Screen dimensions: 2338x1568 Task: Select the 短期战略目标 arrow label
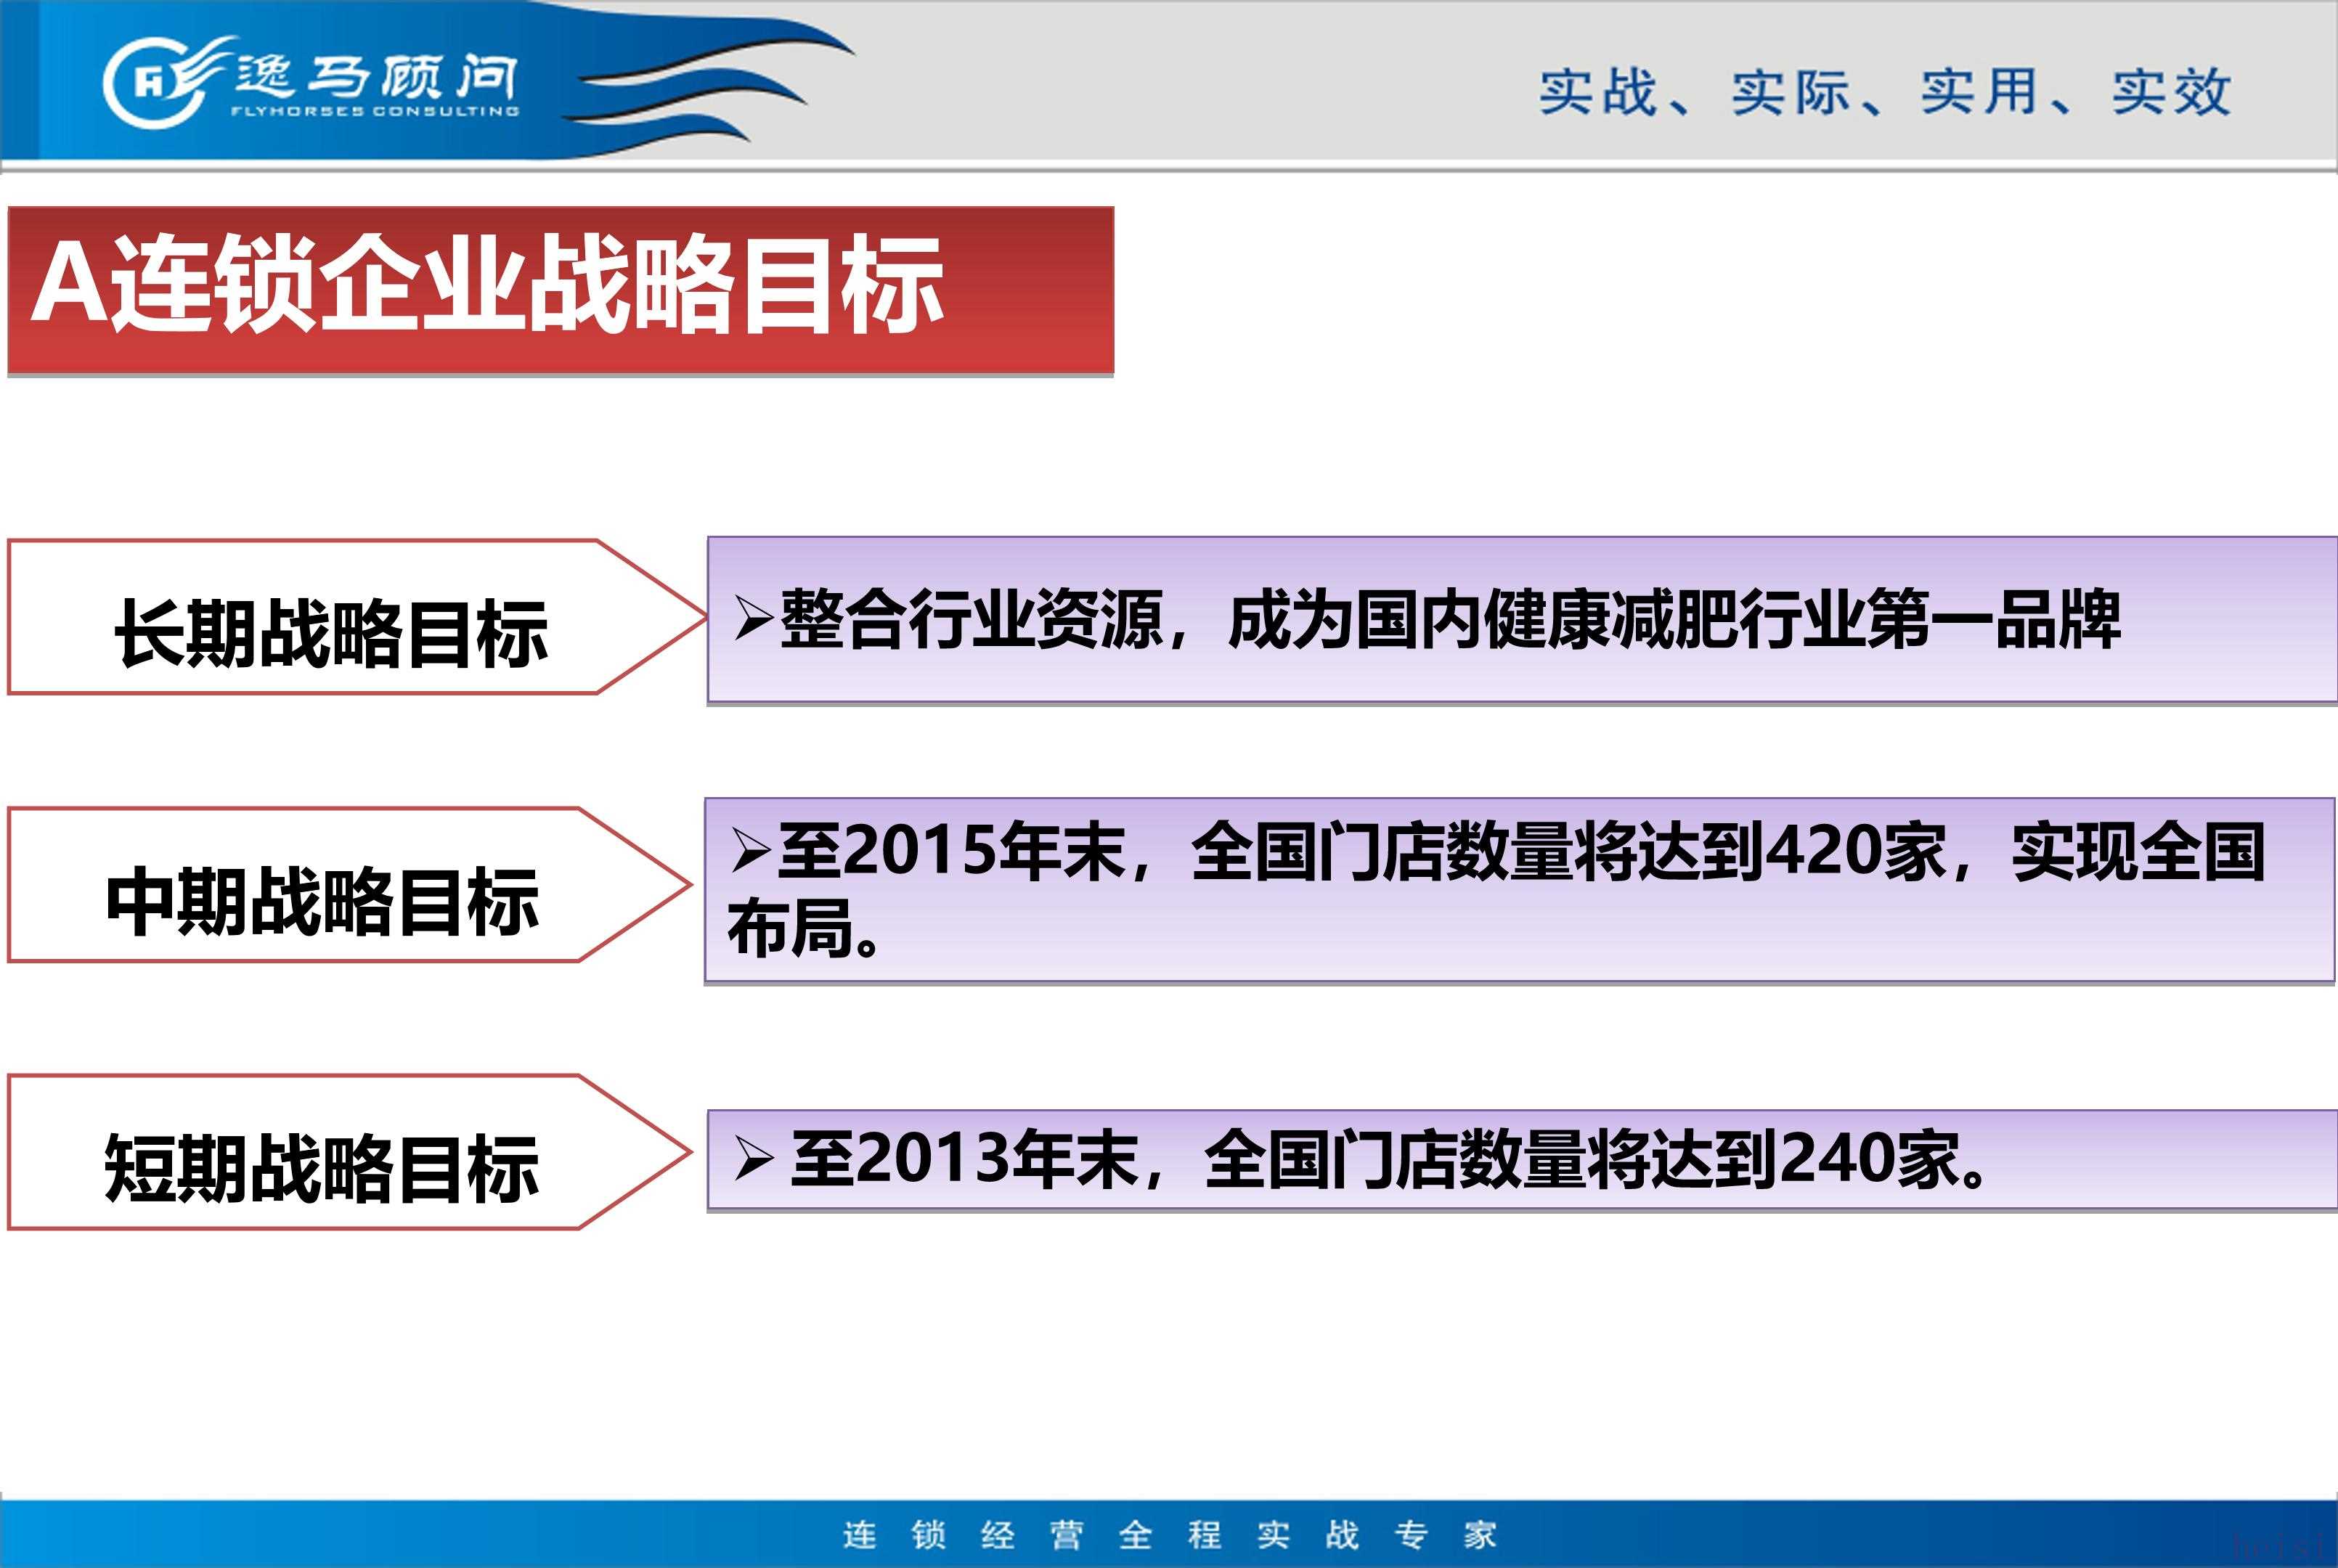tap(350, 1152)
